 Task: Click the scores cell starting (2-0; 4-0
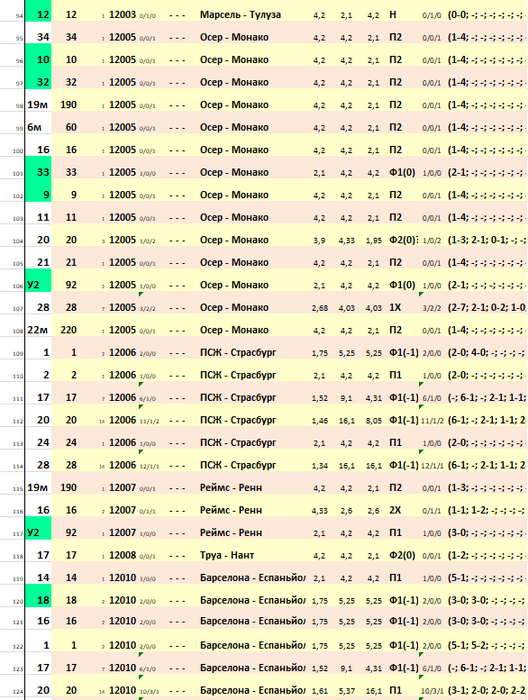[487, 353]
